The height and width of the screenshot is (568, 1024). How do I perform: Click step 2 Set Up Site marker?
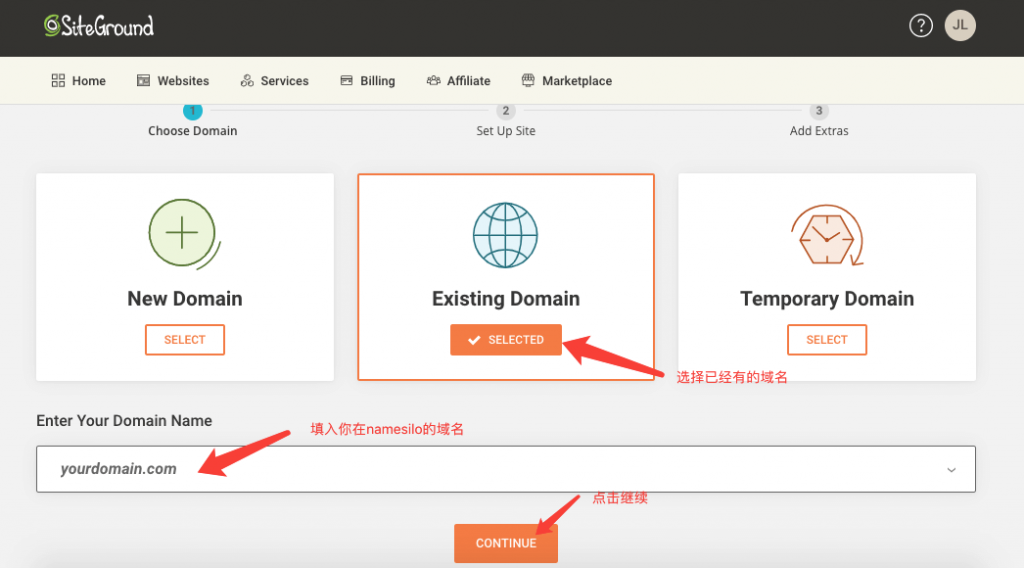pos(505,111)
